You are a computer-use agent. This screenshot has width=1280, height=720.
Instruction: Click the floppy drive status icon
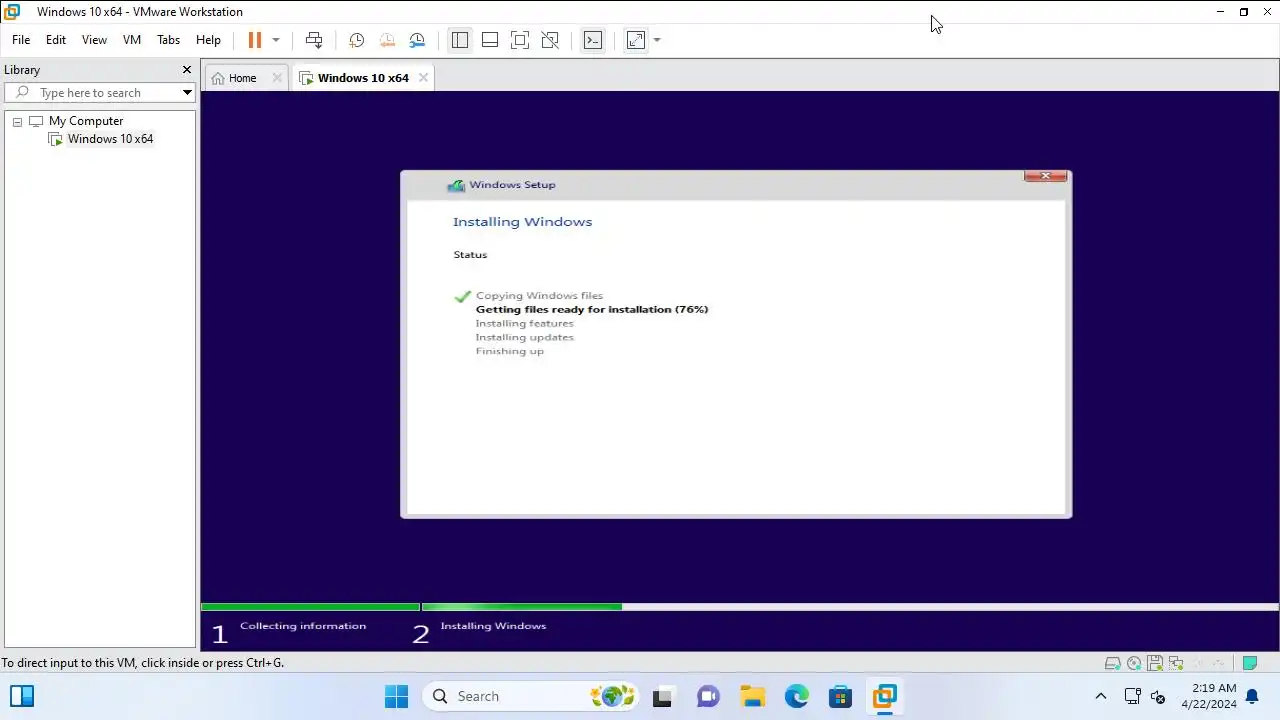tap(1155, 663)
